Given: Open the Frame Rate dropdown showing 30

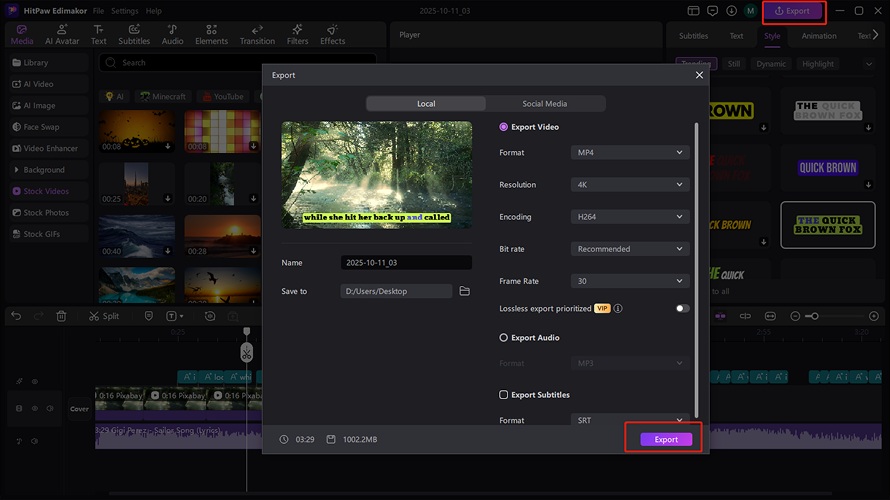Looking at the screenshot, I should click(x=630, y=281).
